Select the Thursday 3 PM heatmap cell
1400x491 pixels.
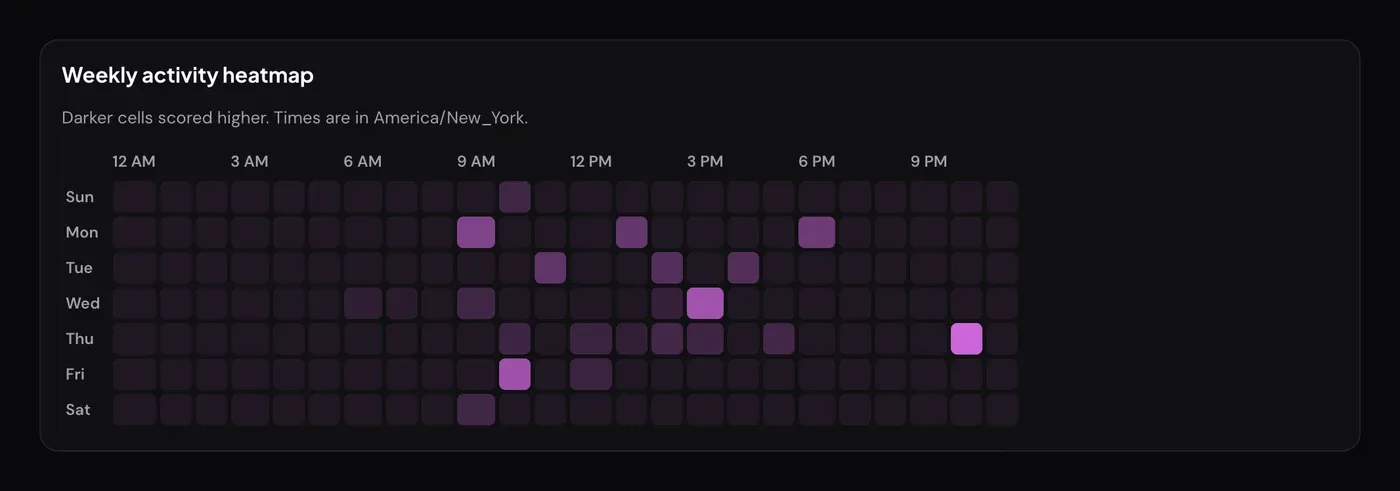pyautogui.click(x=705, y=339)
